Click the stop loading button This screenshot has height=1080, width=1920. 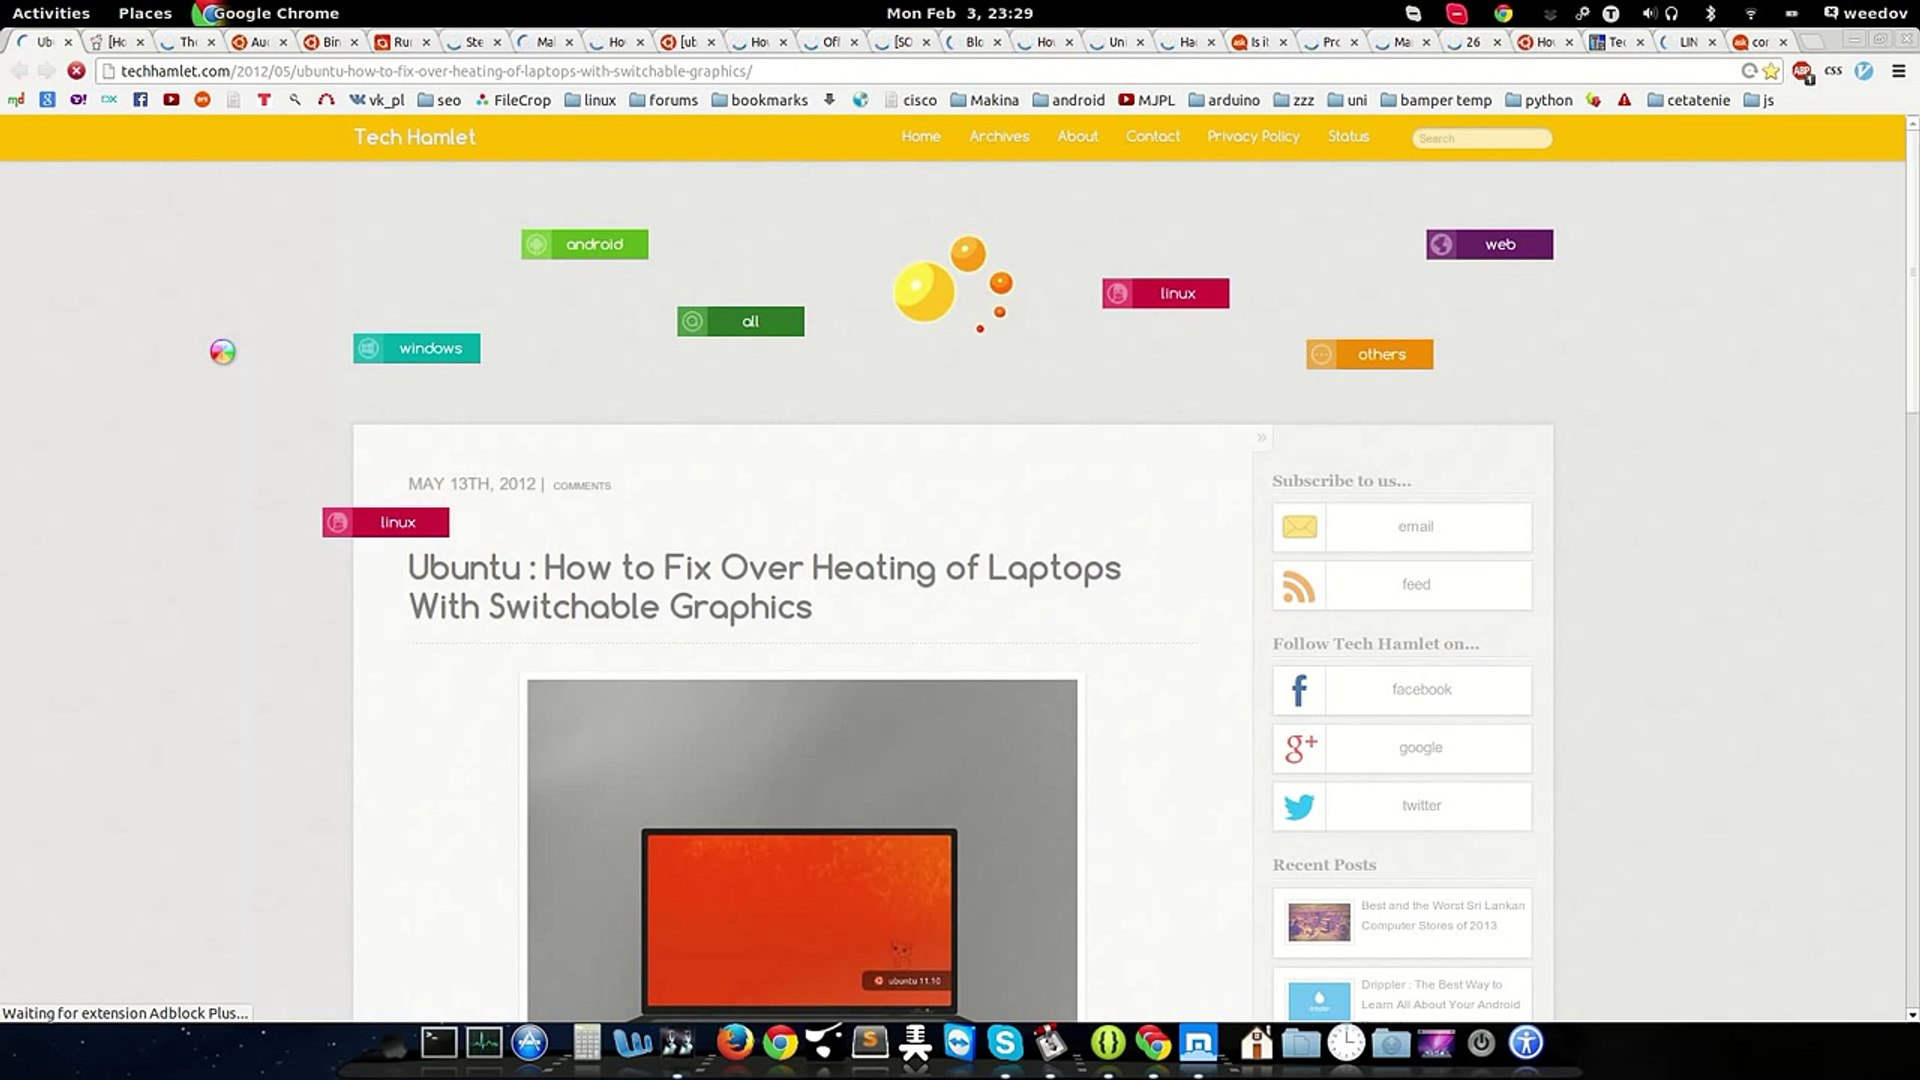[76, 71]
